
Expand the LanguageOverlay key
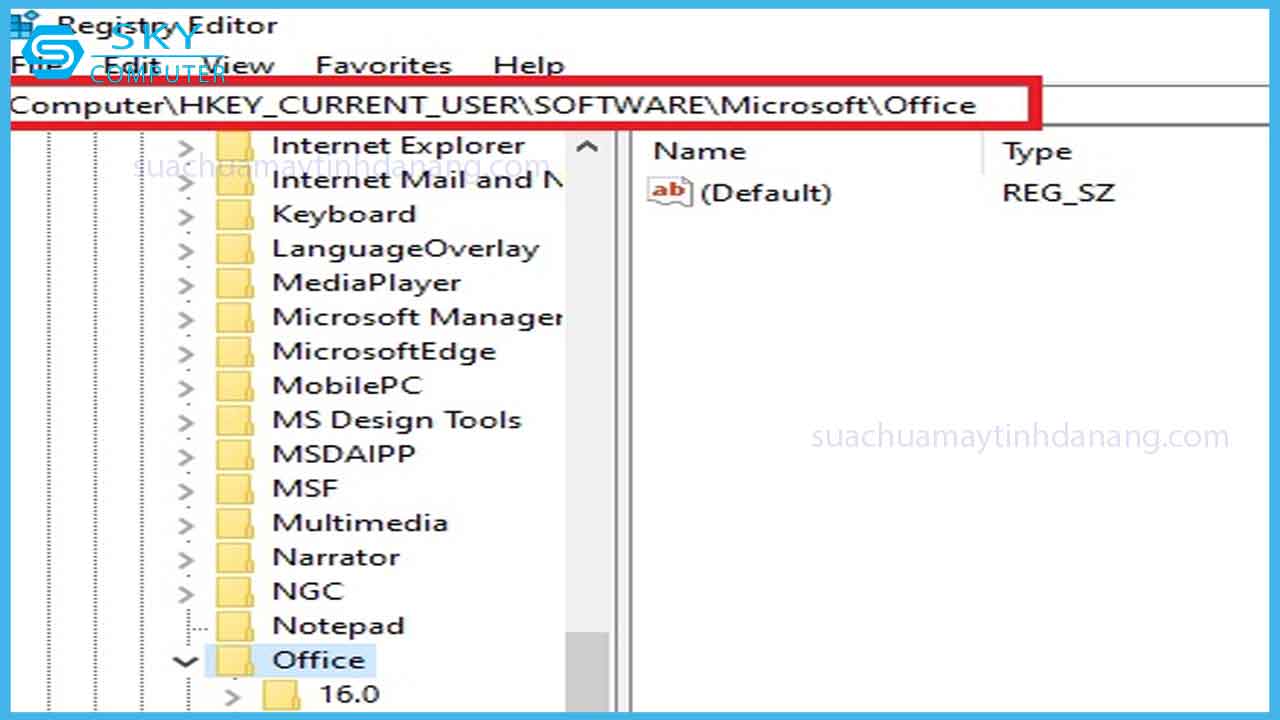coord(186,250)
